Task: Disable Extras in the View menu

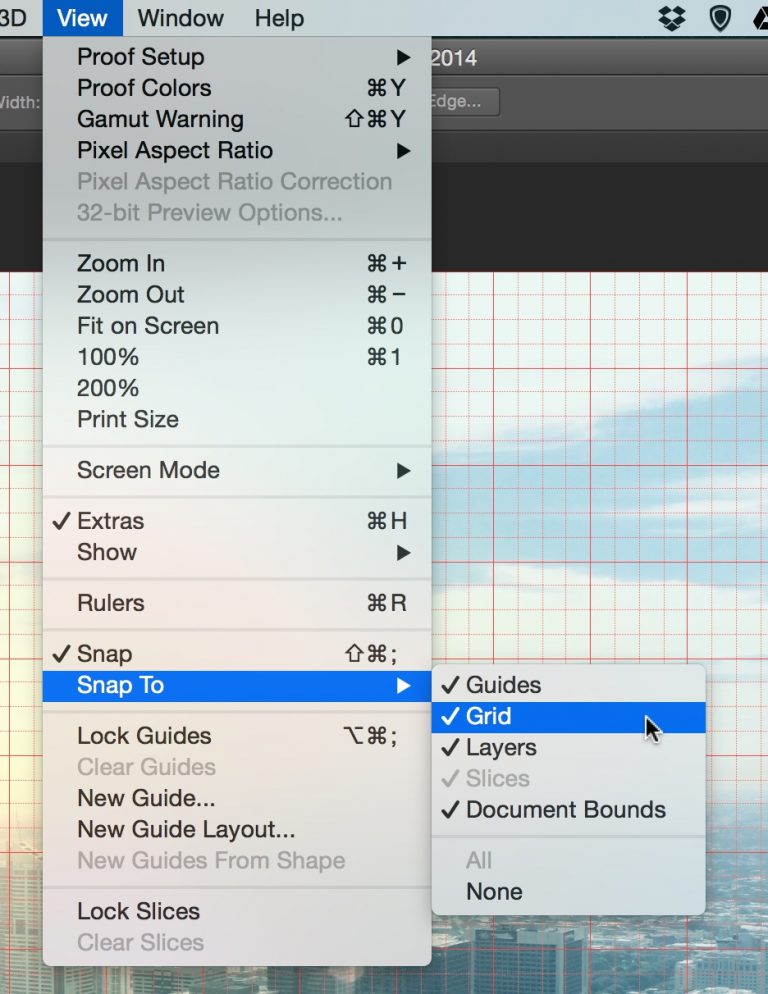Action: [112, 520]
